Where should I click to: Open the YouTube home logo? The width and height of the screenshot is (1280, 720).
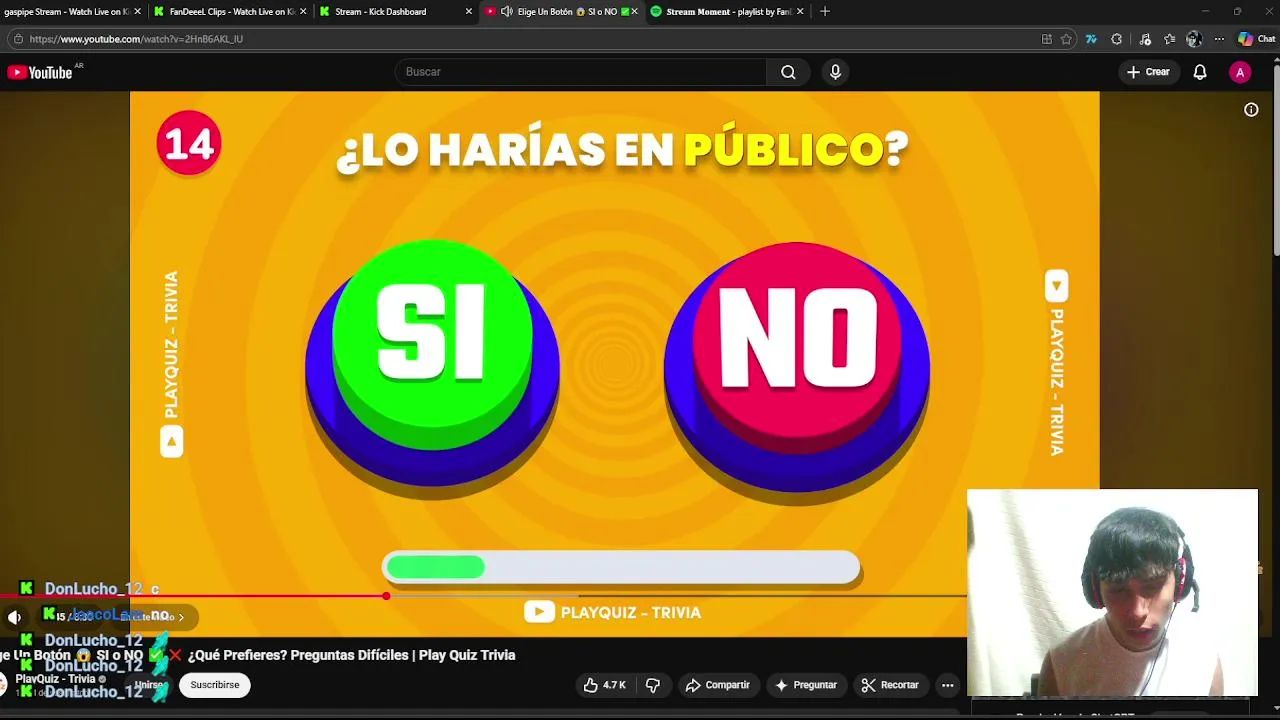click(x=40, y=72)
